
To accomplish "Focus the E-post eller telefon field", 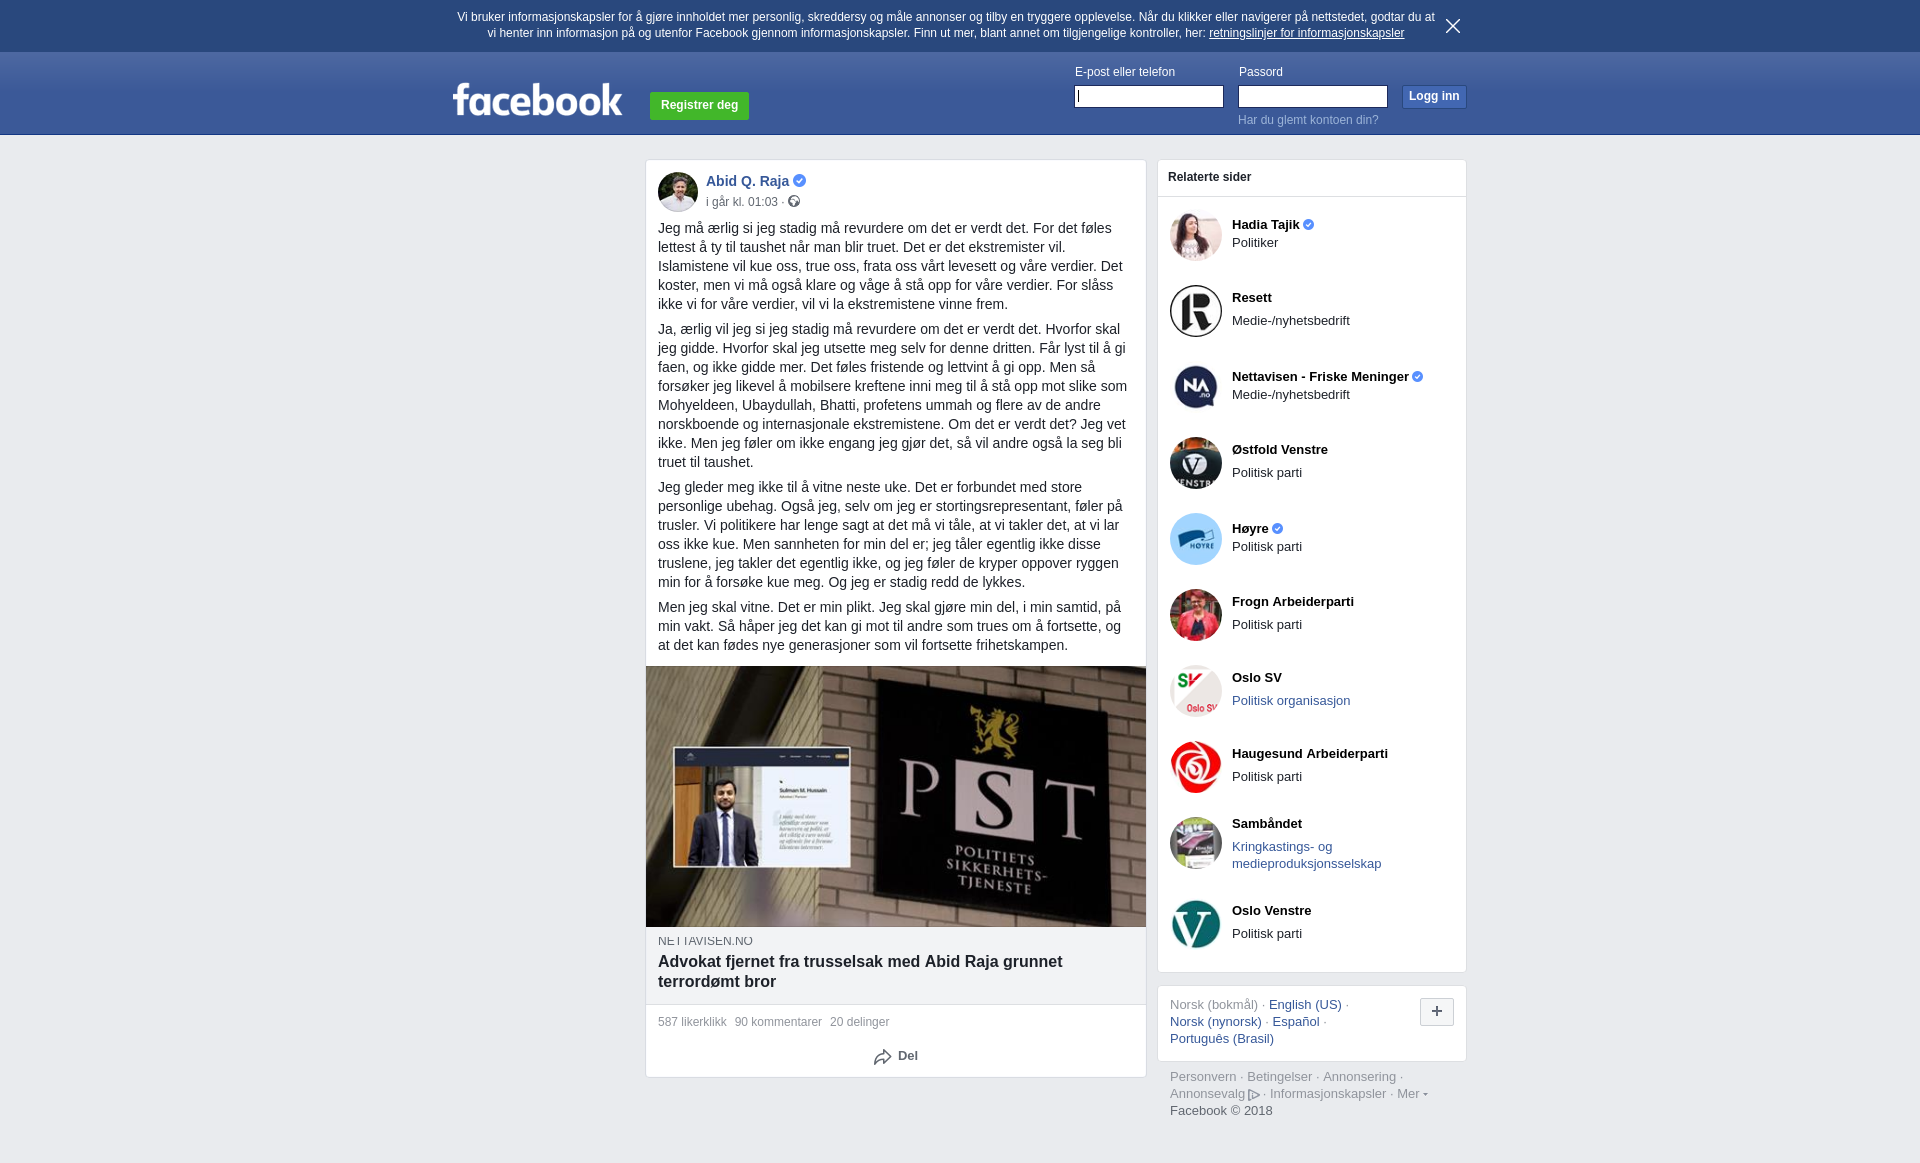I will coord(1149,96).
